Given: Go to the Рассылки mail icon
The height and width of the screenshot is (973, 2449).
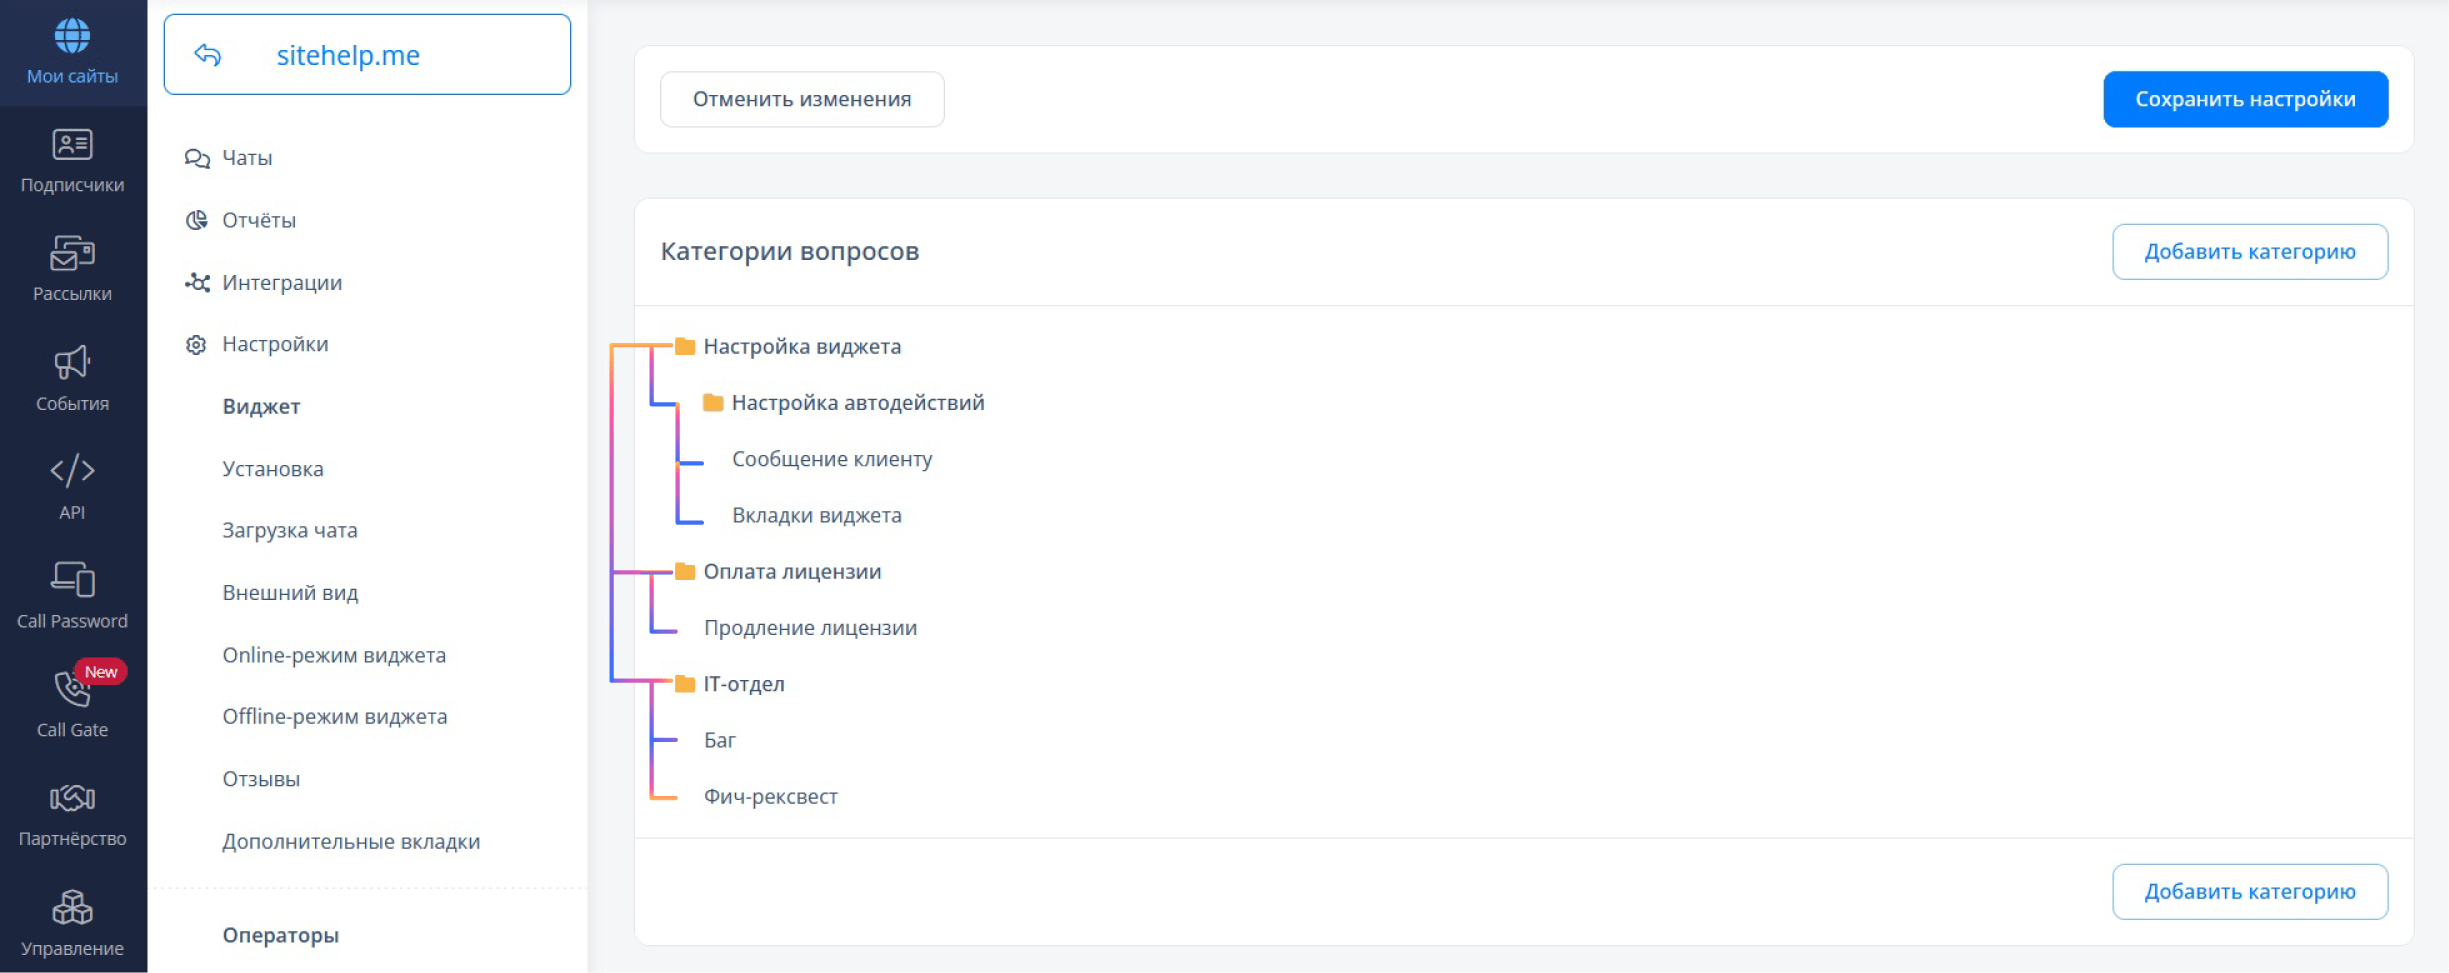Looking at the screenshot, I should click(72, 253).
